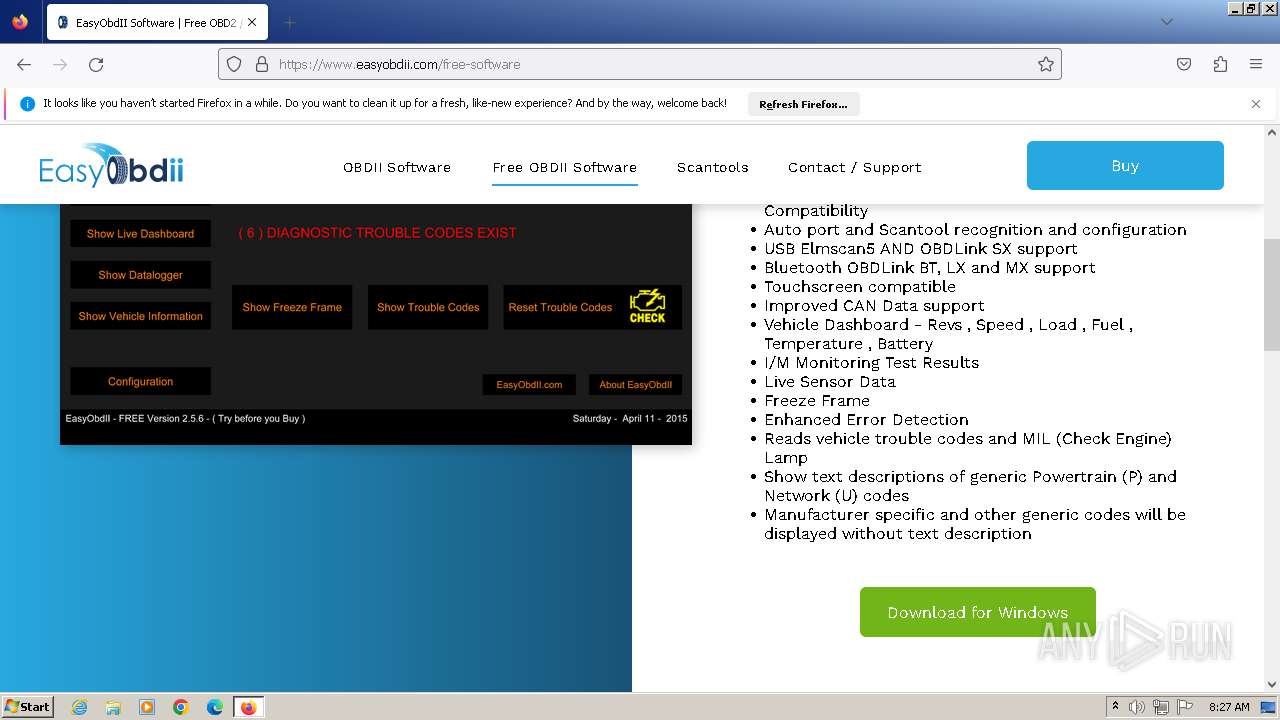Open Internet Explorer from taskbar
Image resolution: width=1280 pixels, height=720 pixels.
(79, 707)
